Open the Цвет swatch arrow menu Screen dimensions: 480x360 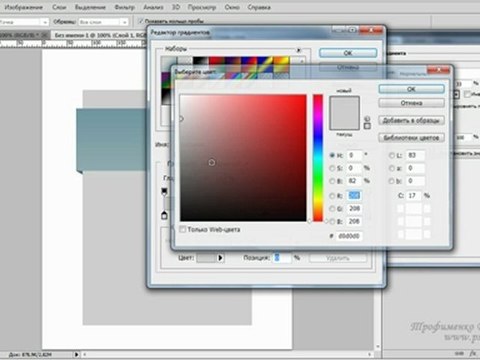(220, 258)
